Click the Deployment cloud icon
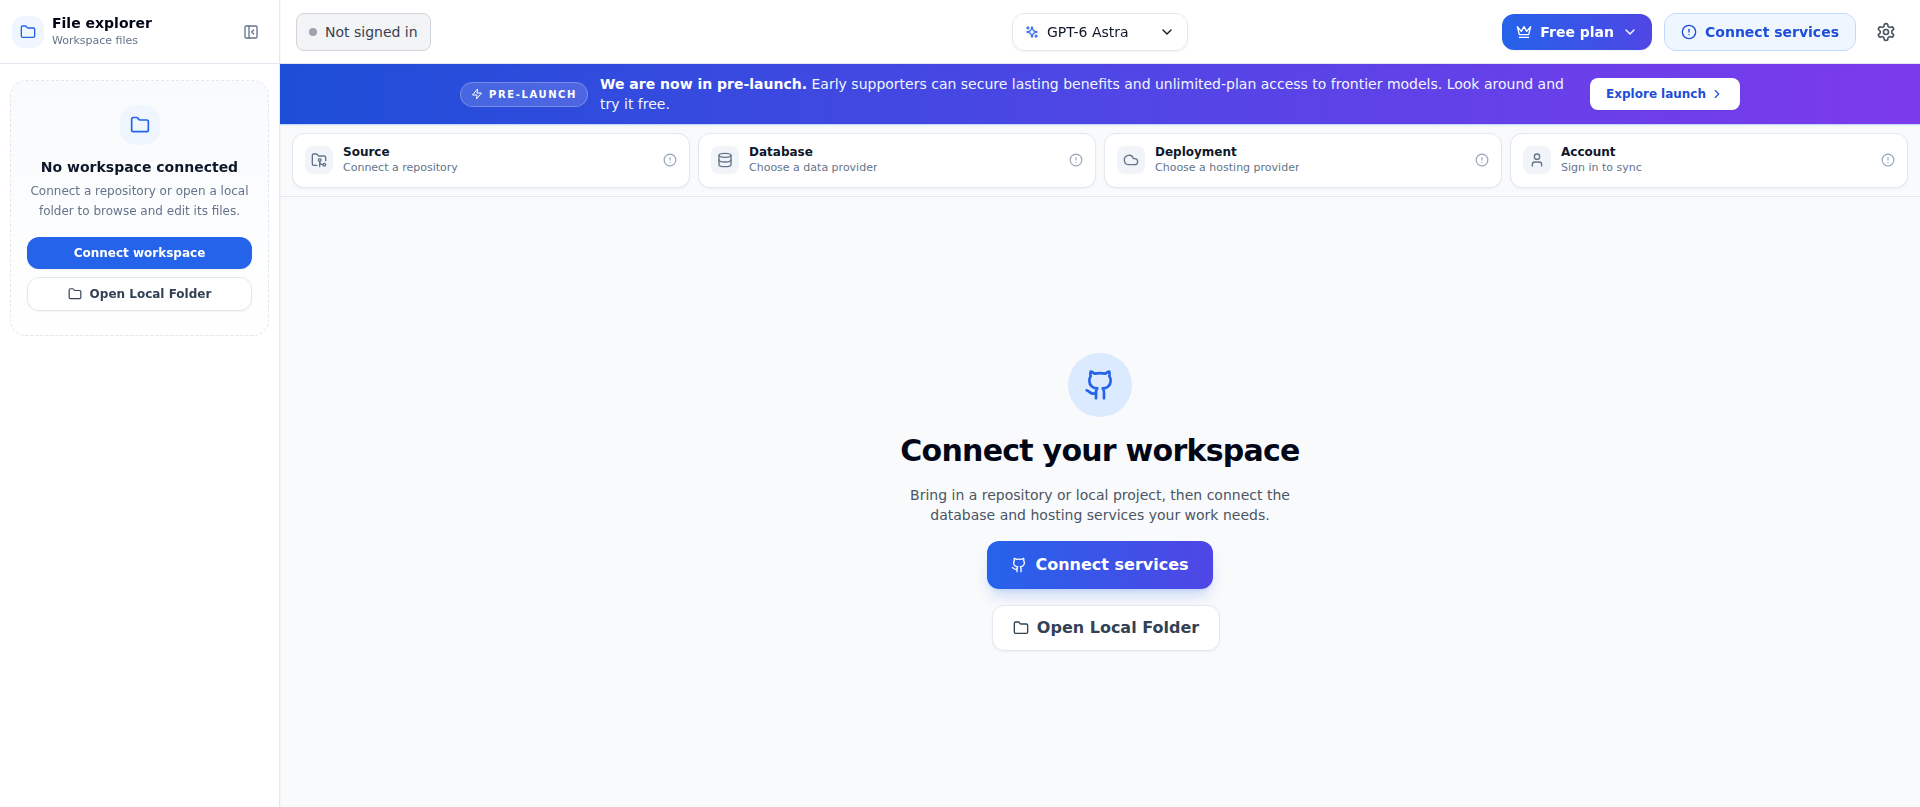The height and width of the screenshot is (807, 1920). point(1131,160)
